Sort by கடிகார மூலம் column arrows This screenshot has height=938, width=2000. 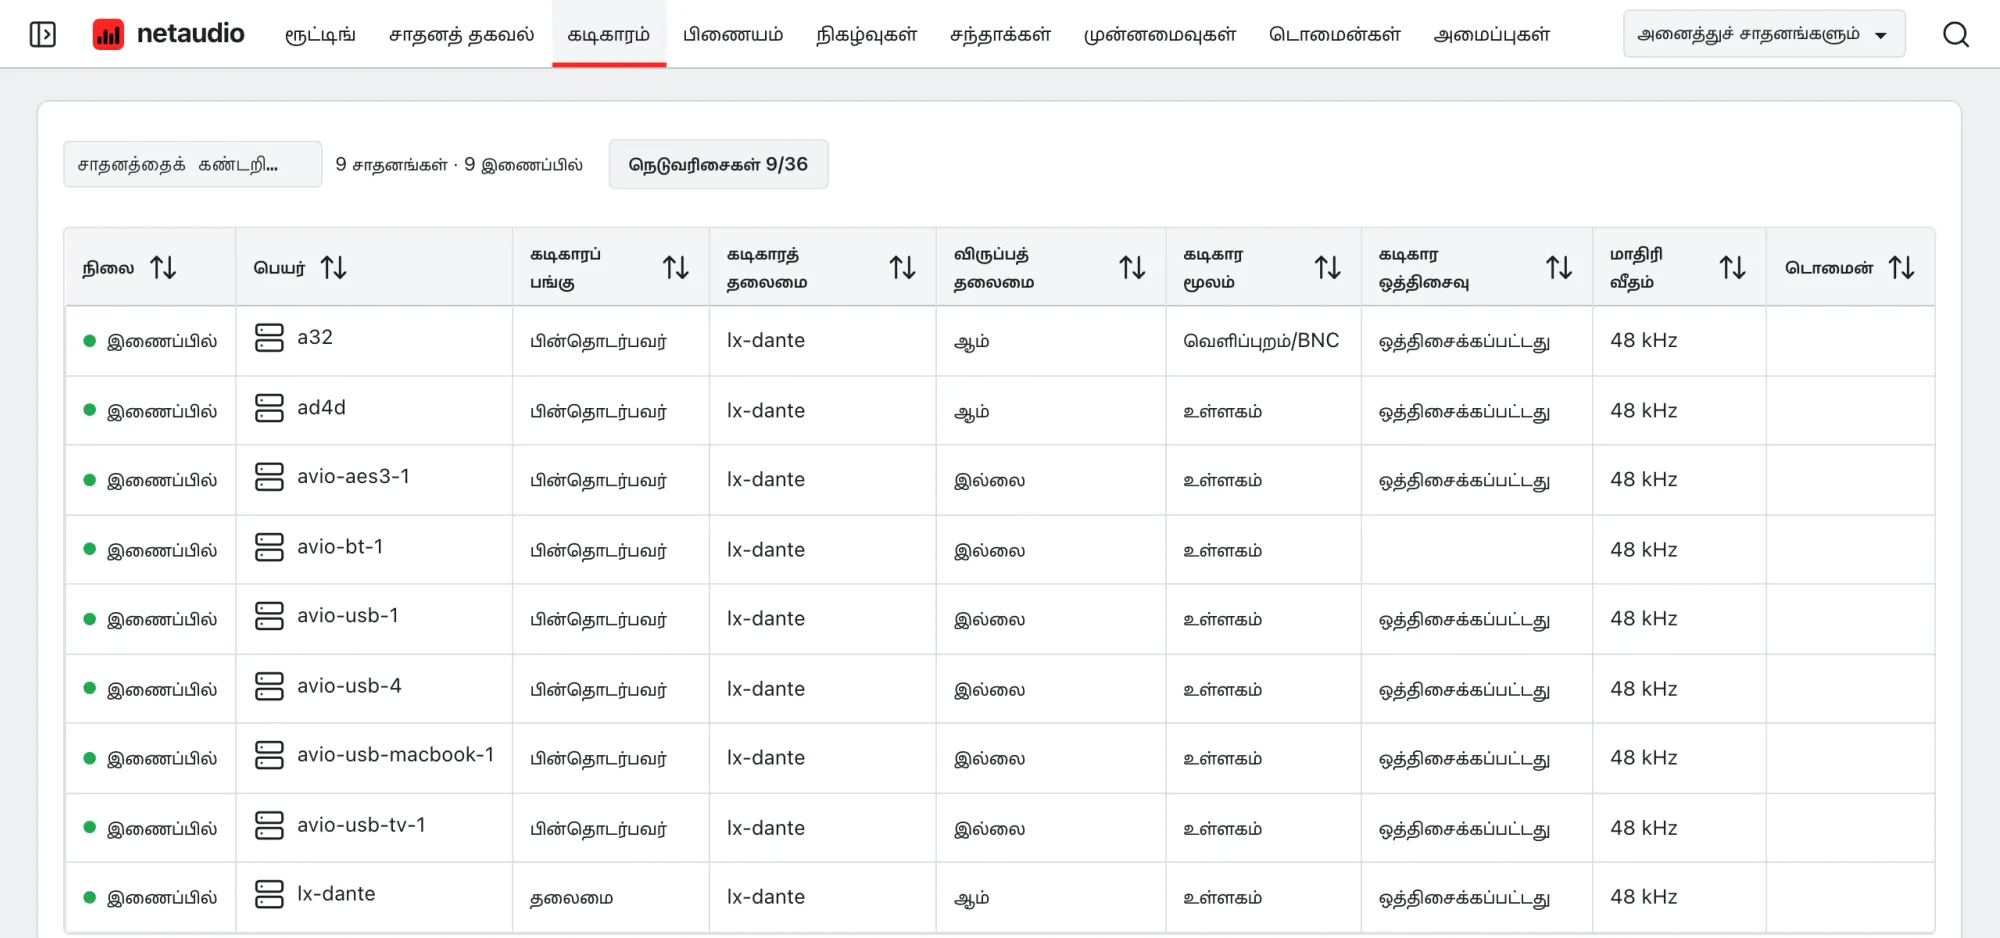click(1328, 267)
